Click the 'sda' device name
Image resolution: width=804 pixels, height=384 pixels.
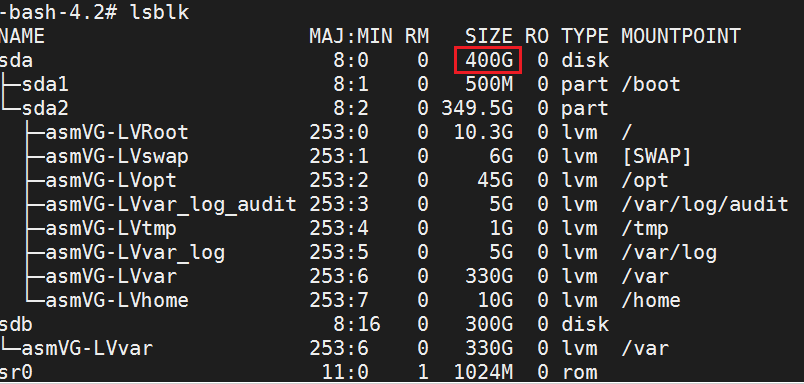coord(16,60)
